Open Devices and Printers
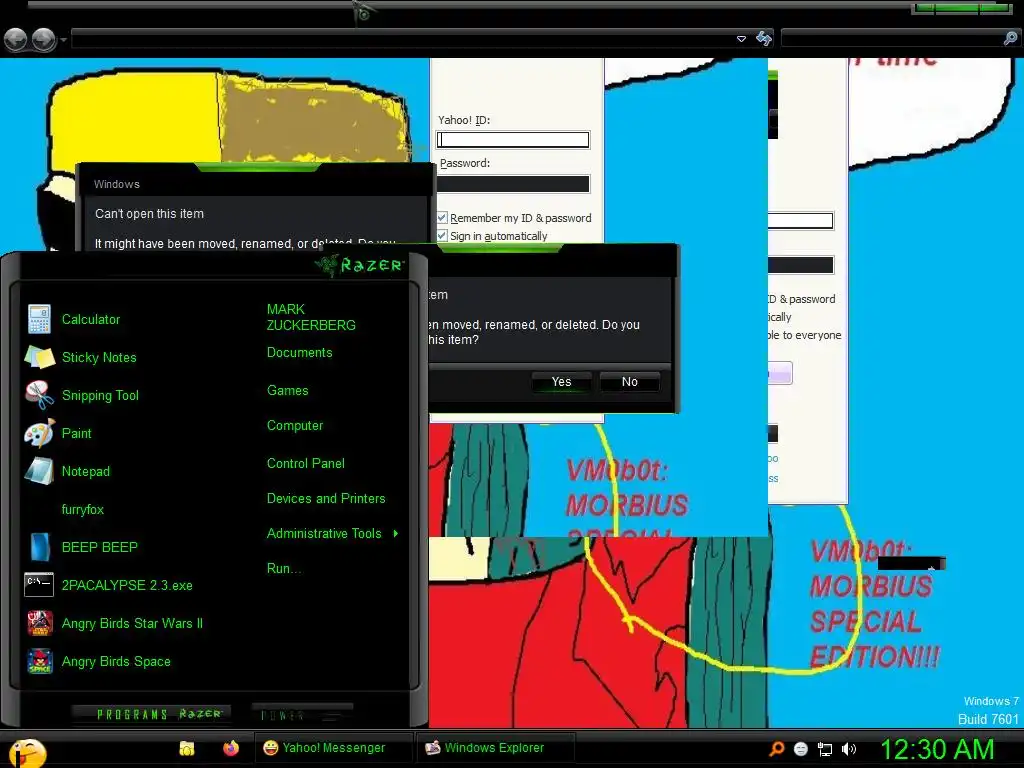 (x=326, y=498)
